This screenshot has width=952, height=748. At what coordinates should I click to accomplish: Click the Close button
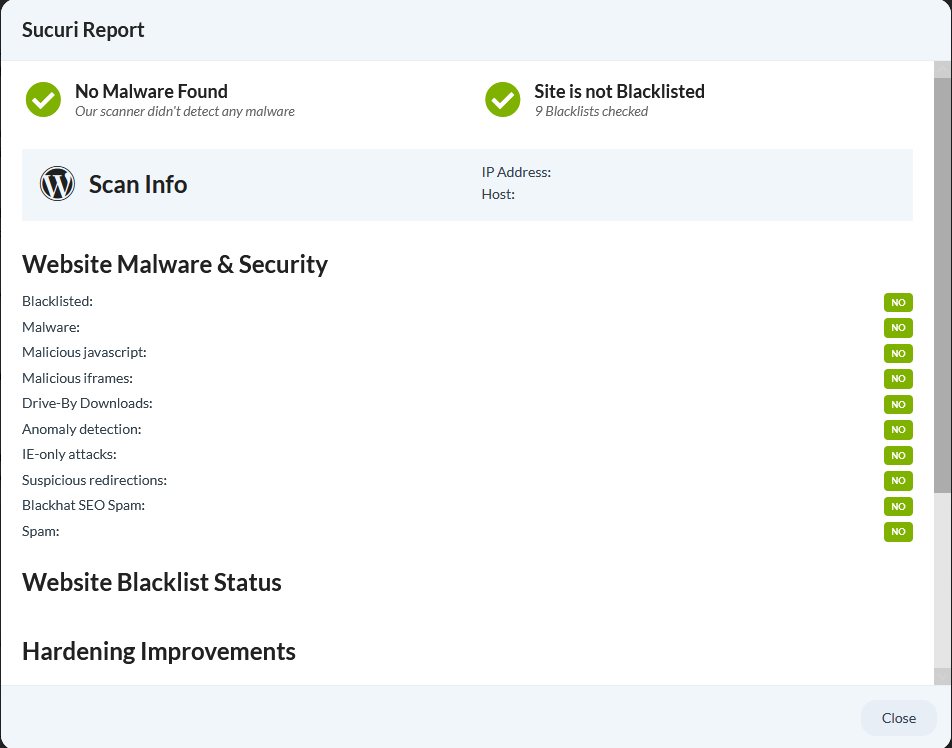click(897, 718)
